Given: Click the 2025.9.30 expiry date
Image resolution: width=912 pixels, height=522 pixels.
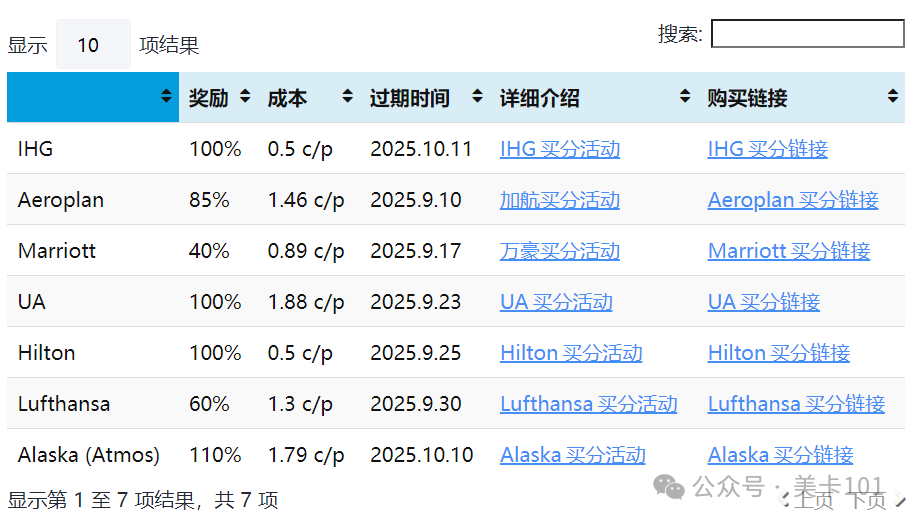Looking at the screenshot, I should point(416,404).
